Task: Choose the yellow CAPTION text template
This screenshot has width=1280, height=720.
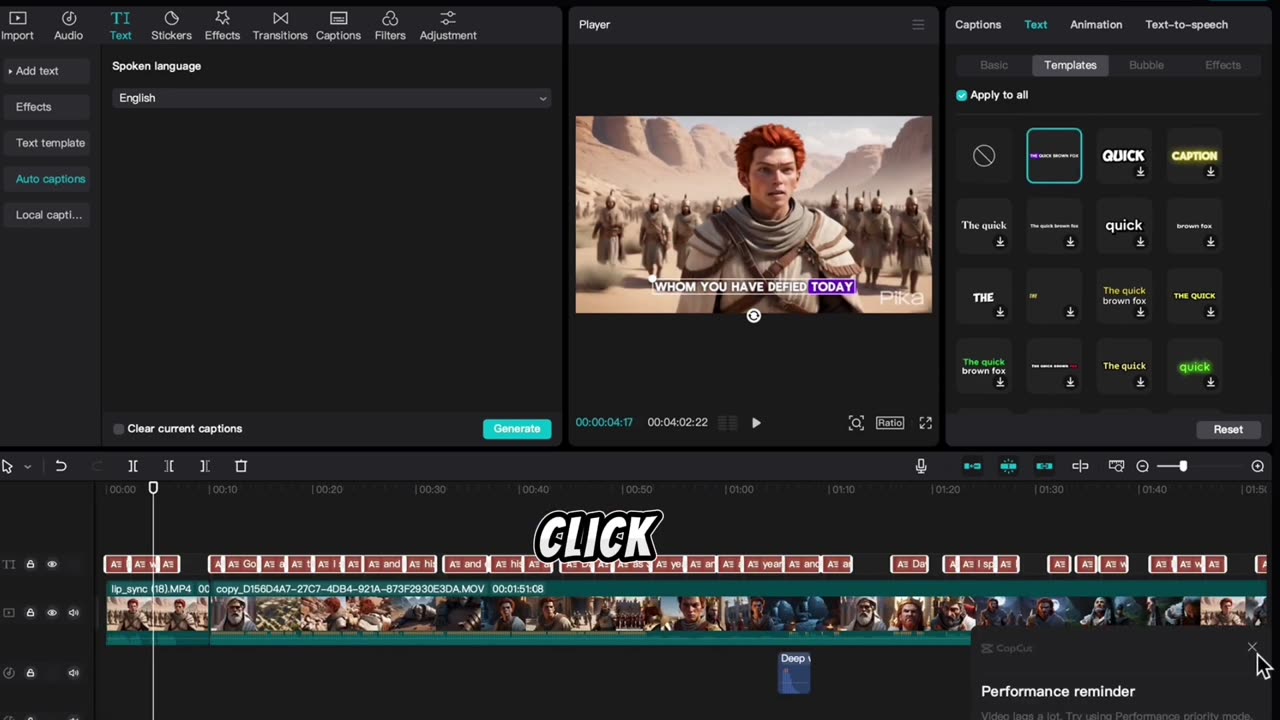Action: coord(1194,156)
